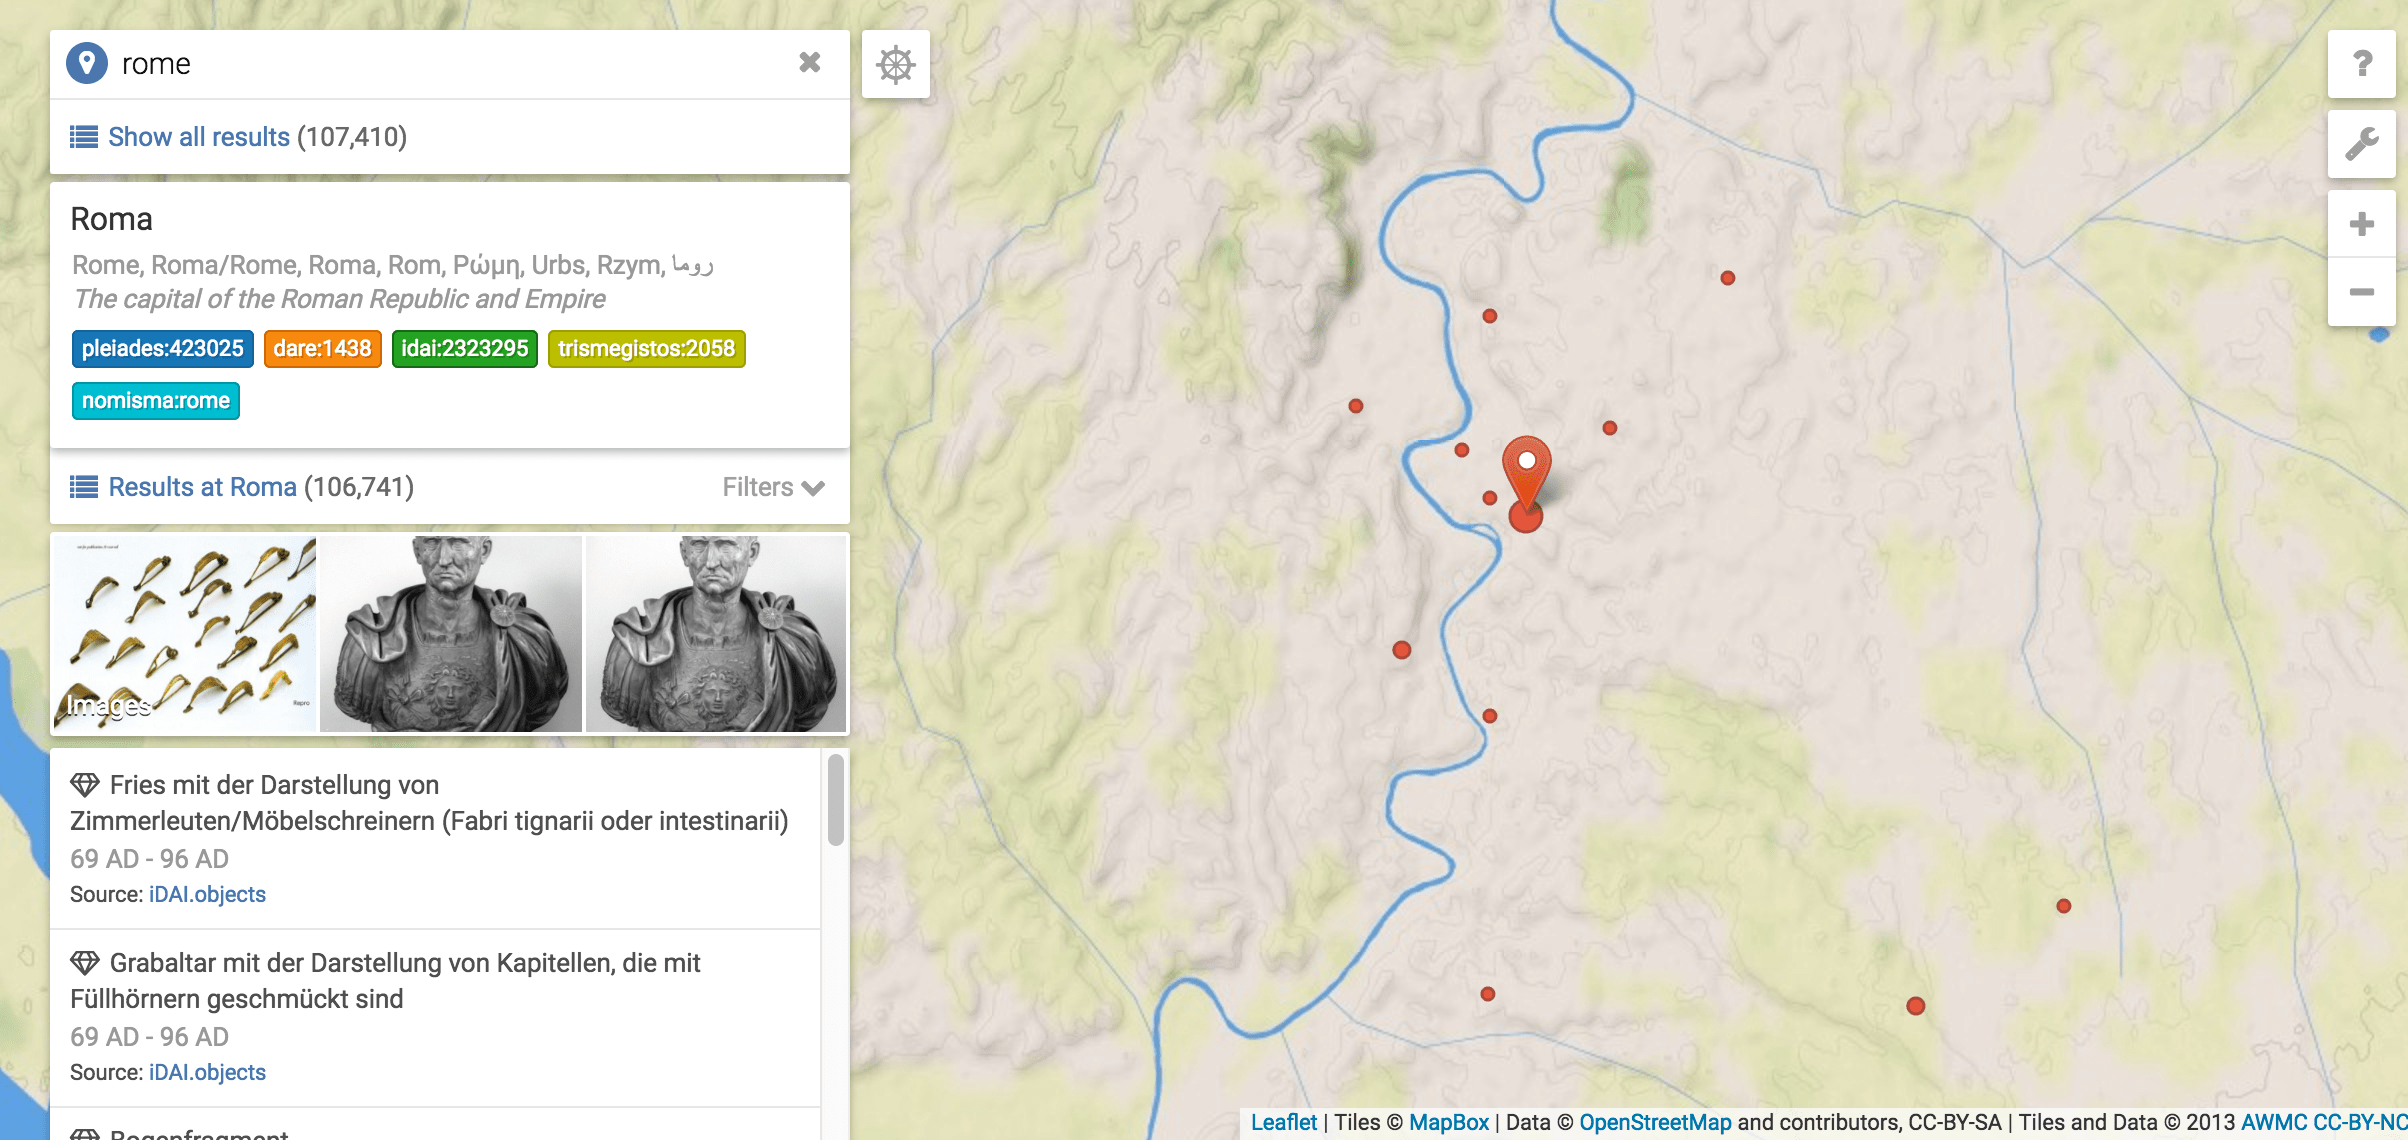The width and height of the screenshot is (2408, 1140).
Task: Open the help question mark button
Action: pyautogui.click(x=2361, y=64)
